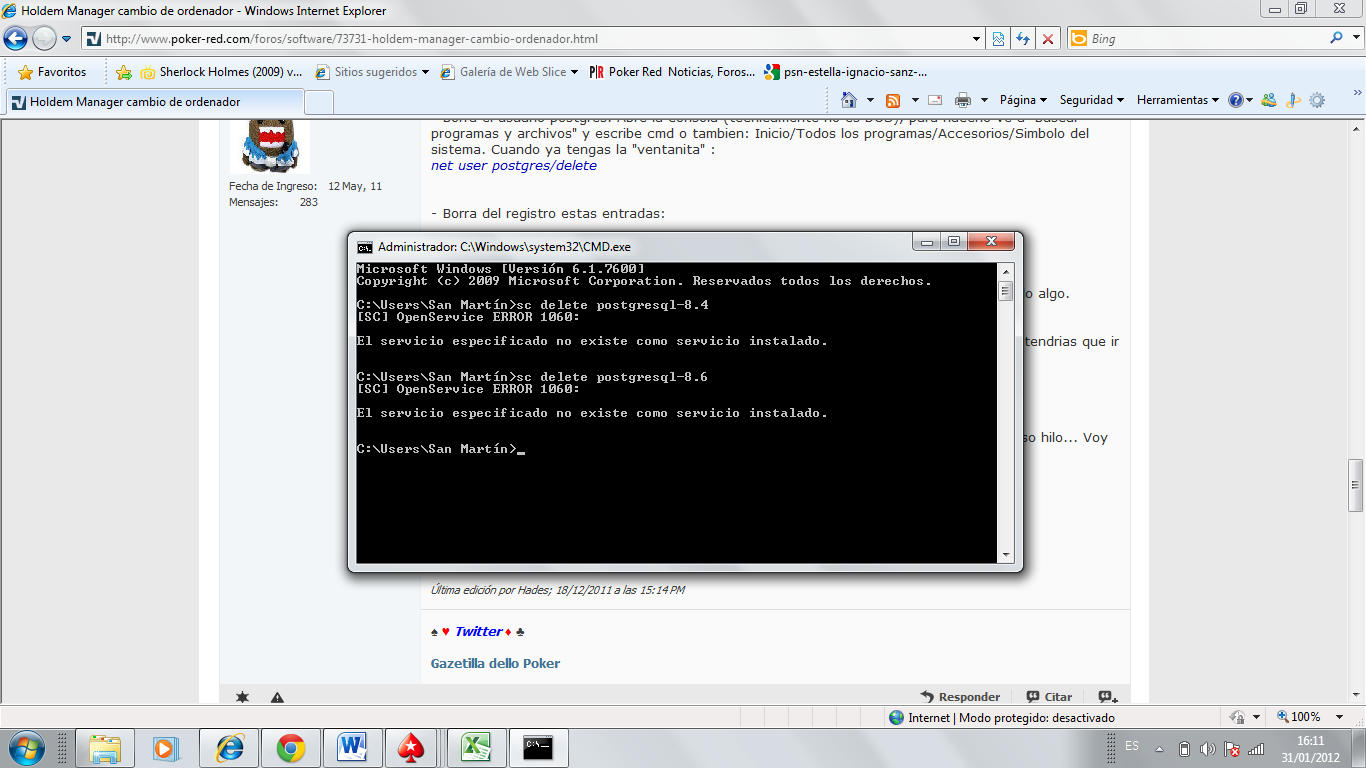
Task: Print the page with printer icon
Action: coord(963,100)
